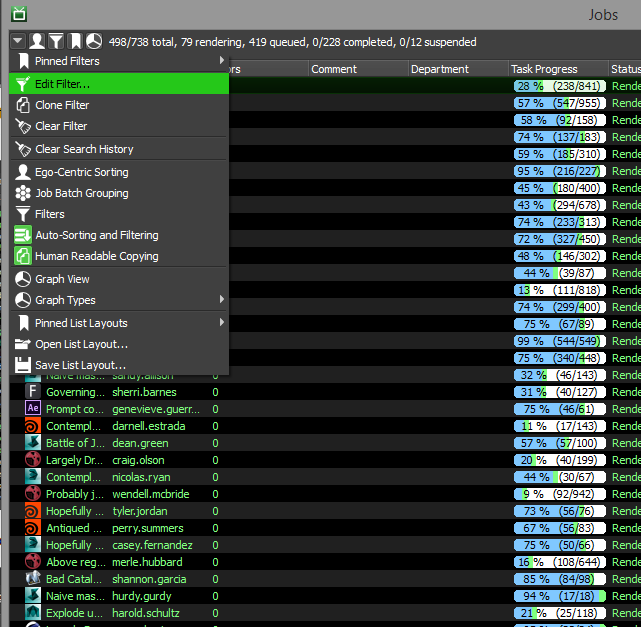Expand Pinned List Layouts submenu
The width and height of the screenshot is (641, 627).
click(119, 323)
